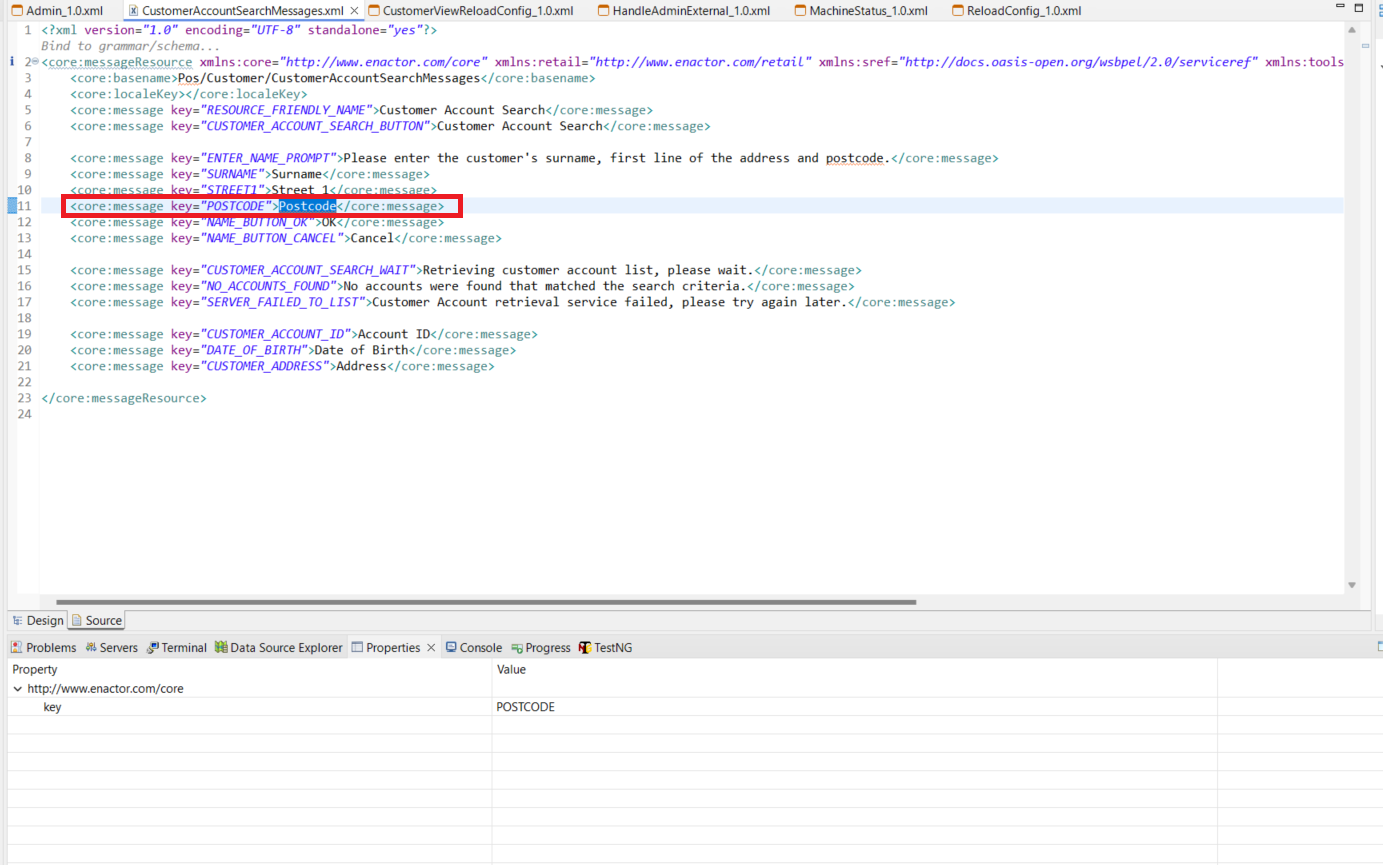Image resolution: width=1383 pixels, height=865 pixels.
Task: Click the 'CUSTOMER_ACCOUNT_SEARCH_BUTTON' key text
Action: coord(315,126)
